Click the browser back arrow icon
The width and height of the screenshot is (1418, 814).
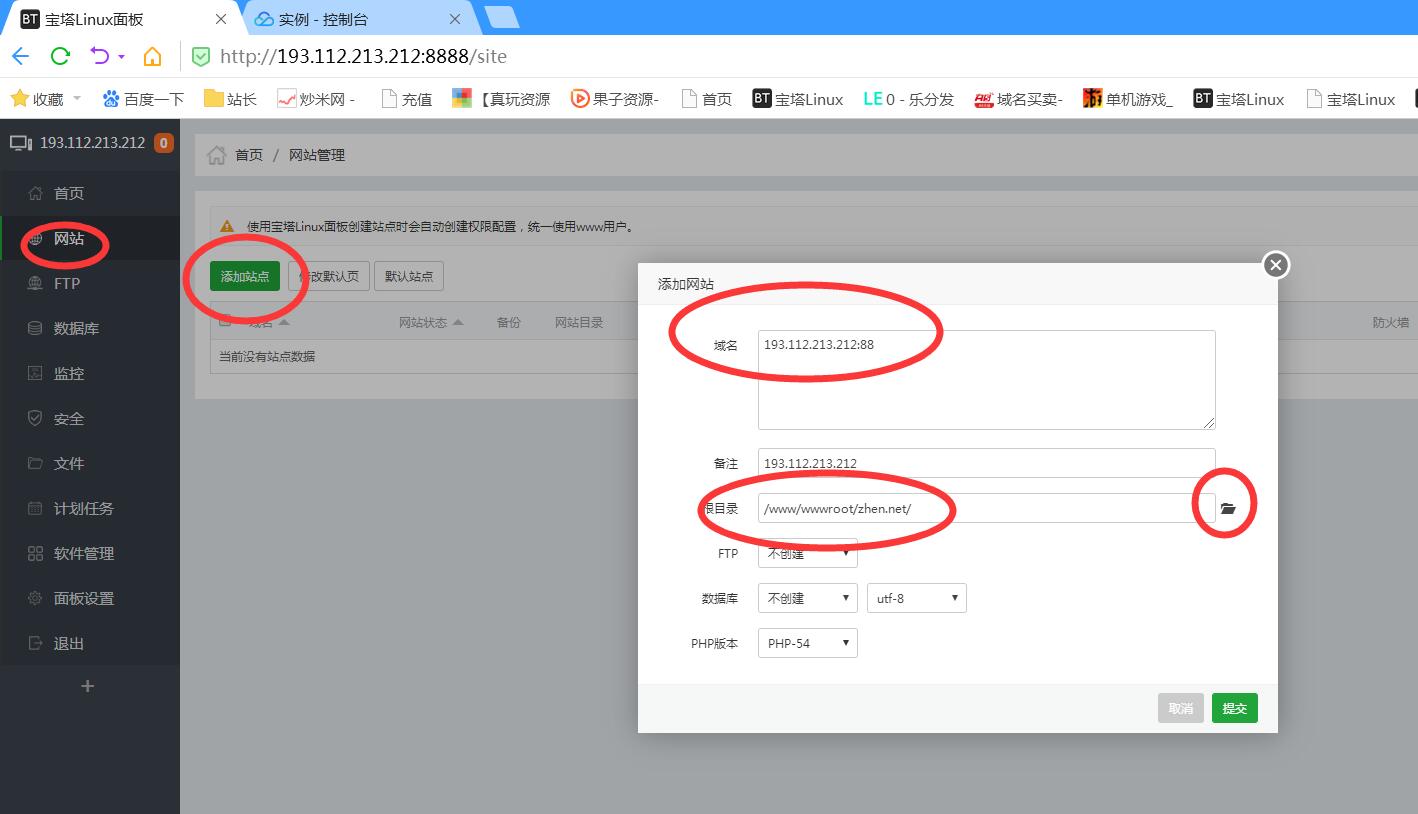21,56
